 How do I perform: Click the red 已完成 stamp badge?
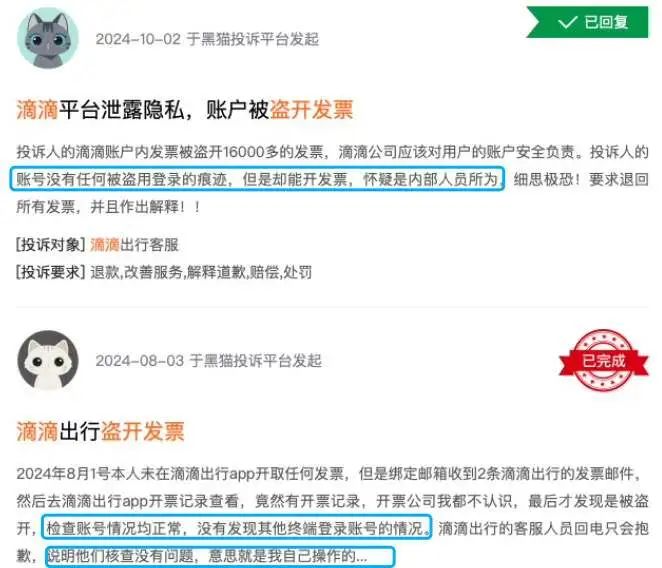click(604, 360)
